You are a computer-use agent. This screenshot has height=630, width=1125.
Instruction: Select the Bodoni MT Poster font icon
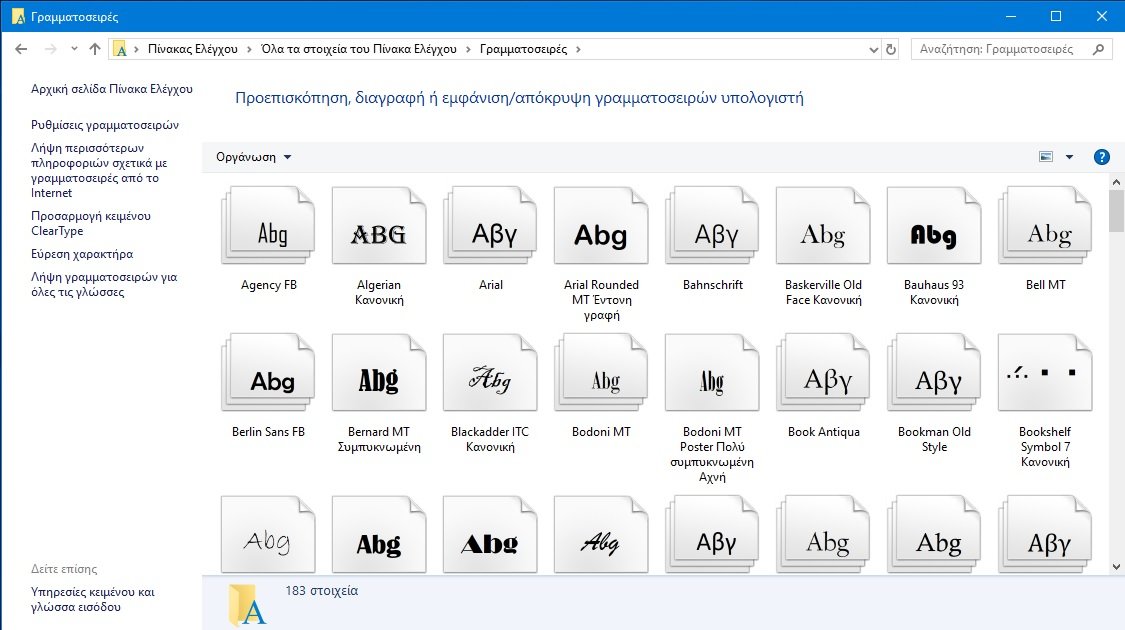pos(712,372)
